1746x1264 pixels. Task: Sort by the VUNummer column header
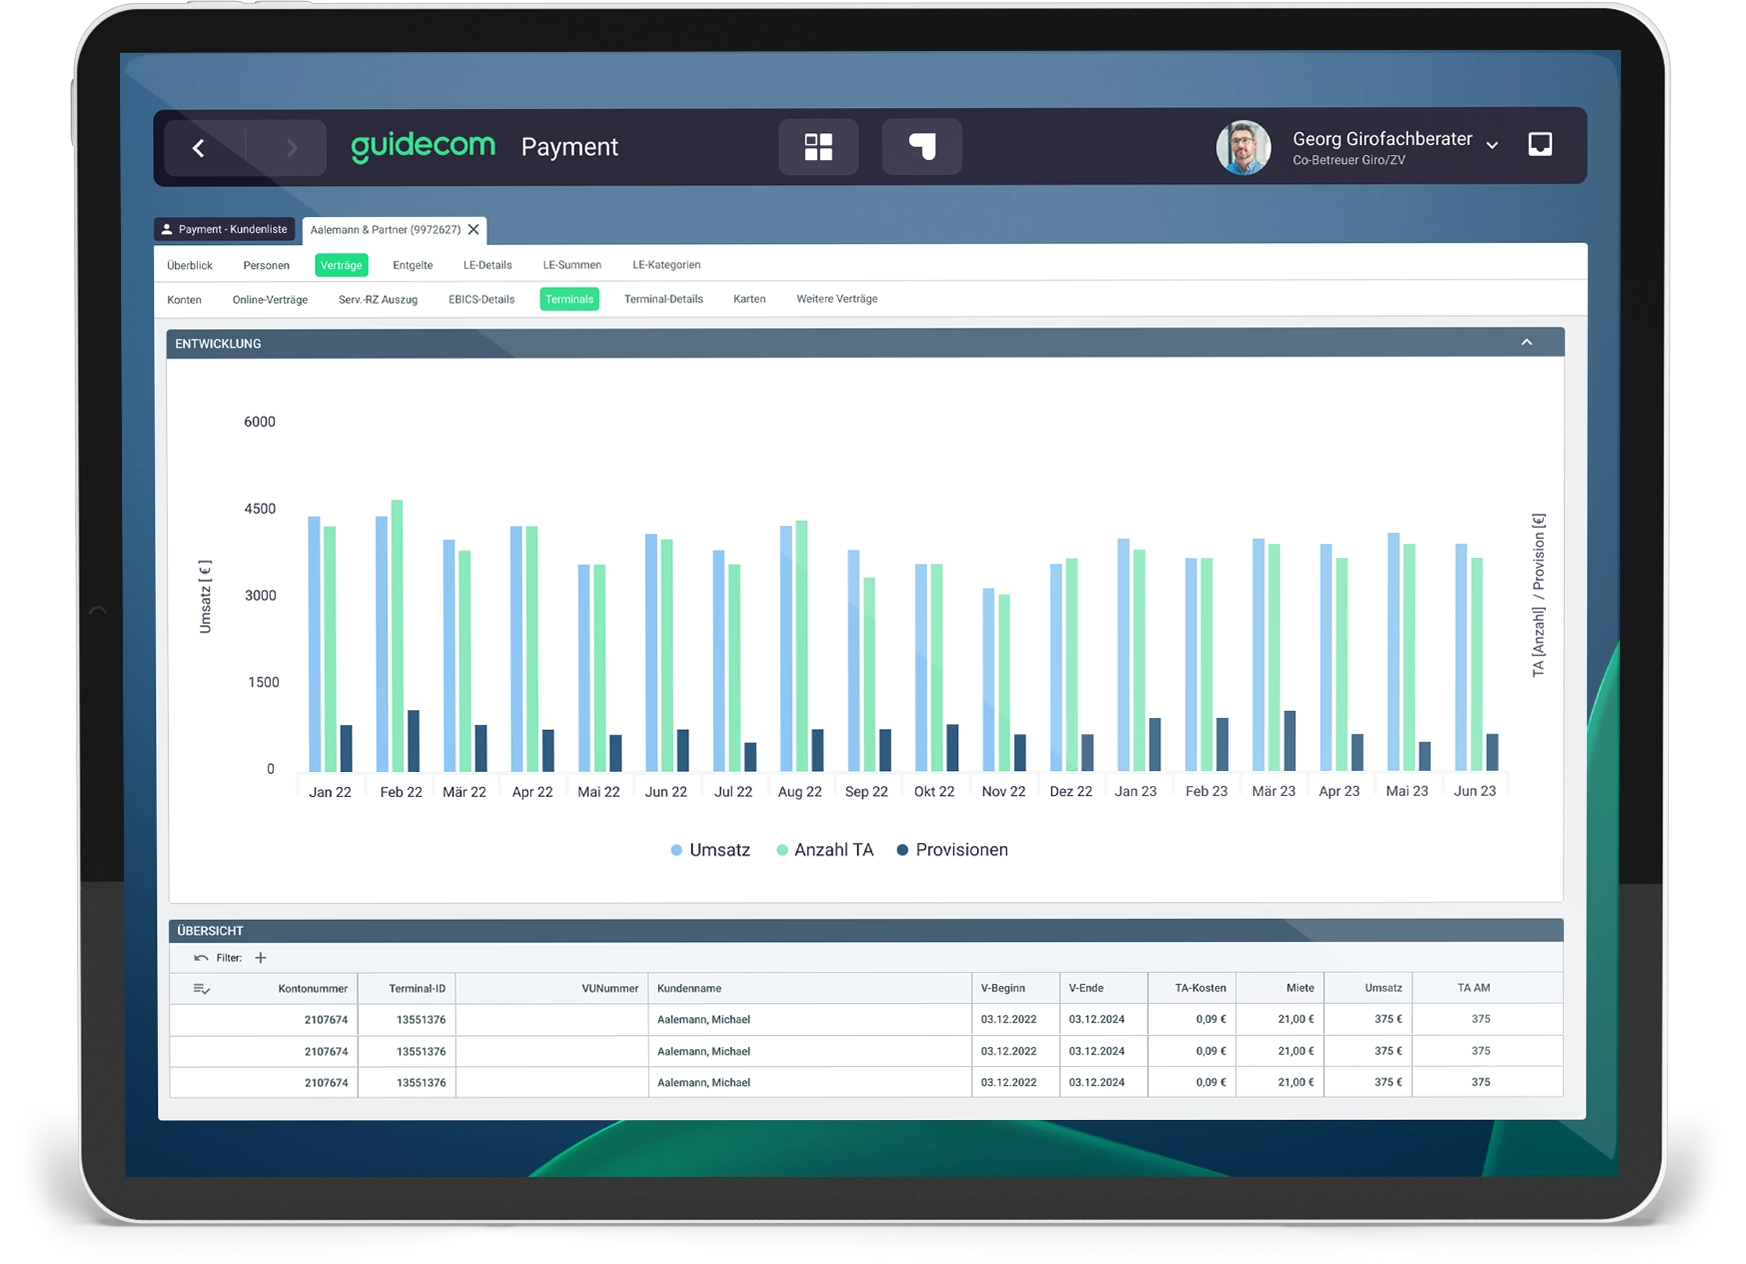(610, 989)
